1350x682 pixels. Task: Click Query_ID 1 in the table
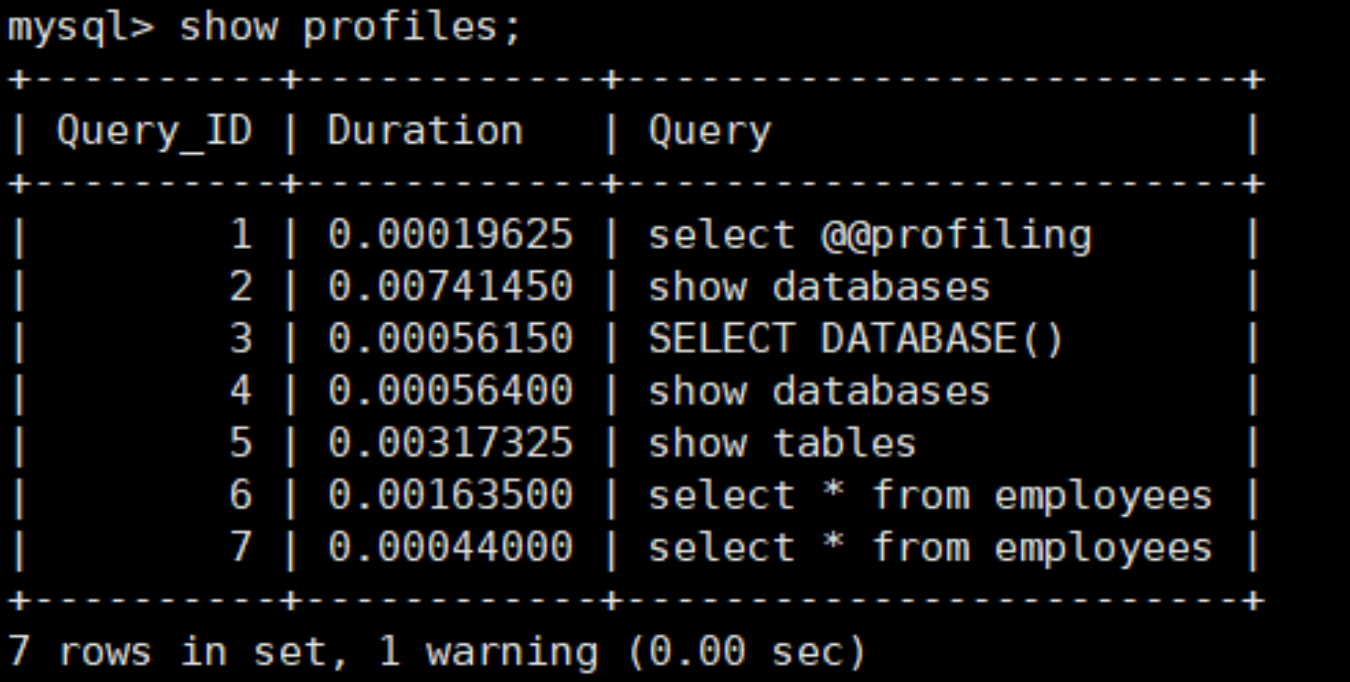pos(241,235)
